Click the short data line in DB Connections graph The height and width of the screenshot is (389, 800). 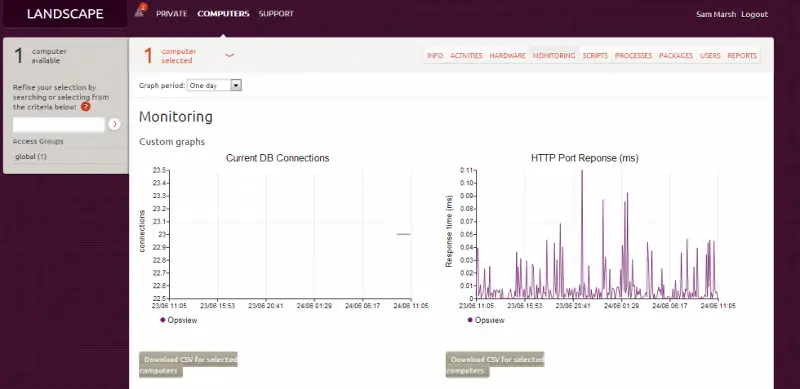pos(404,234)
